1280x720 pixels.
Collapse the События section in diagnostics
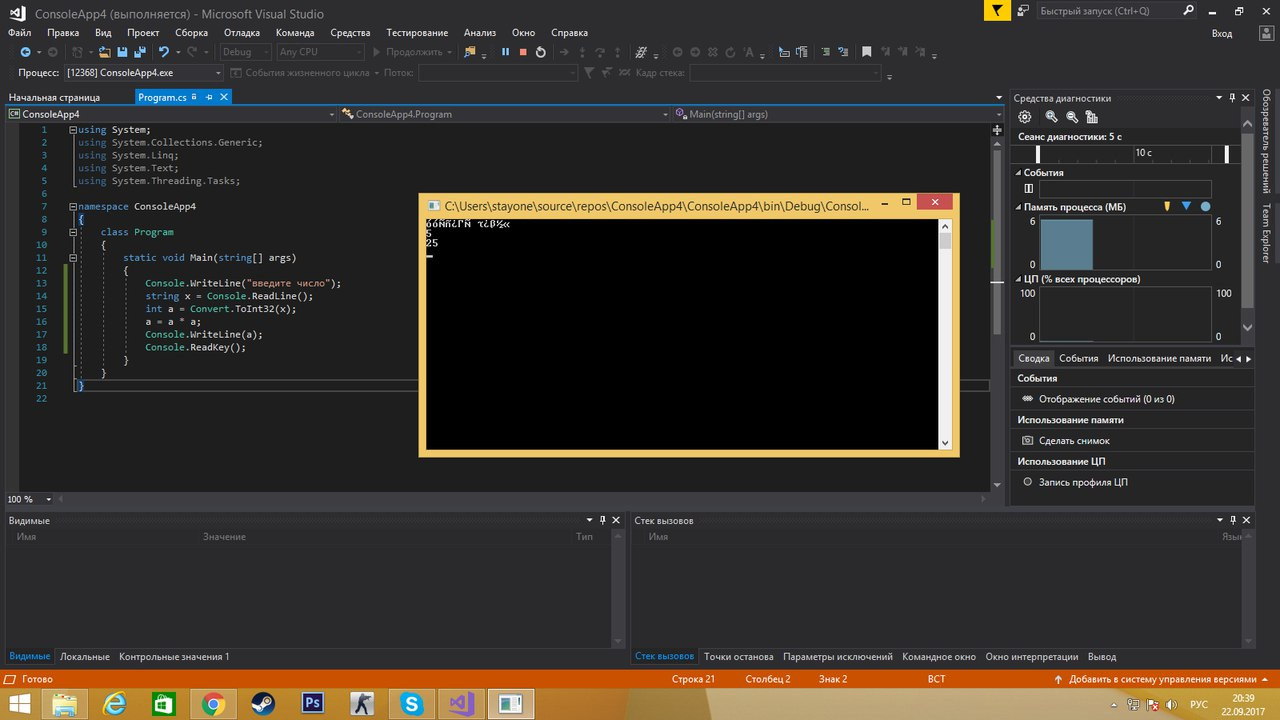tap(1018, 173)
